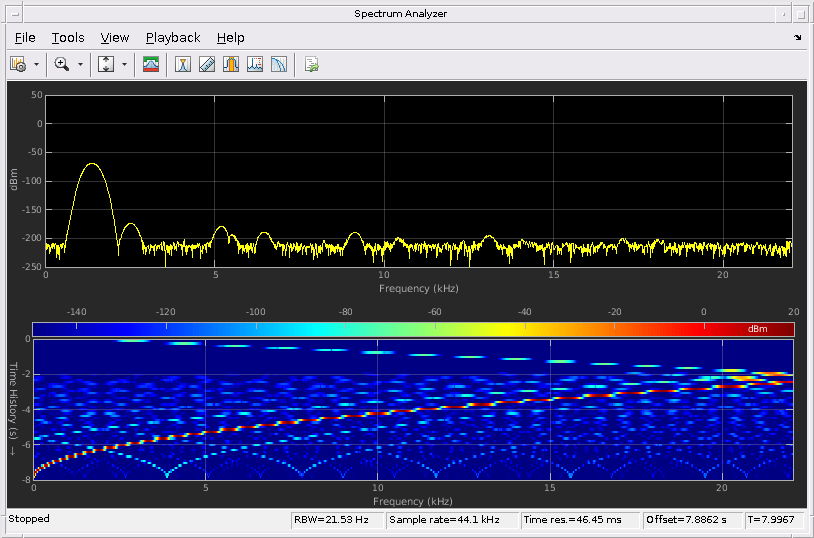Image resolution: width=814 pixels, height=538 pixels.
Task: Expand the scale axes dropdown arrow
Action: [125, 64]
